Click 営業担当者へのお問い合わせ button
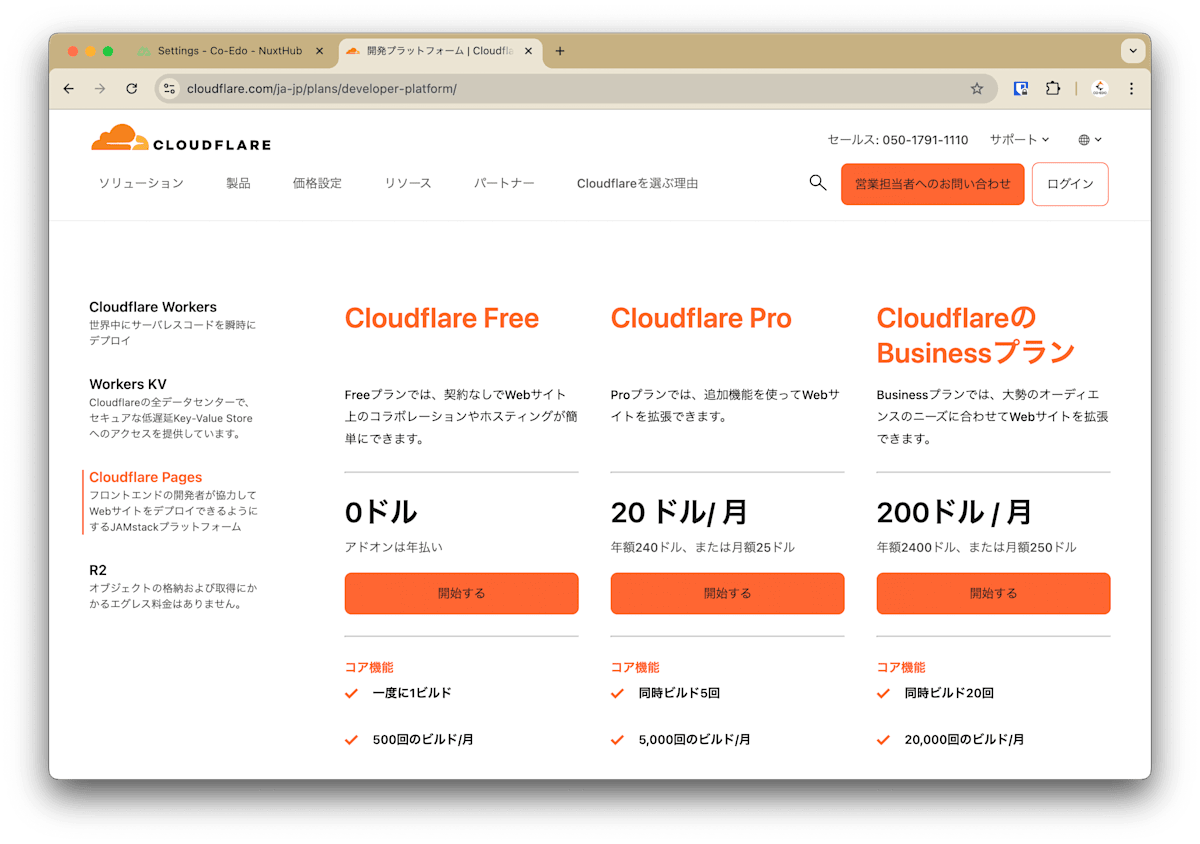Image resolution: width=1200 pixels, height=844 pixels. point(933,184)
